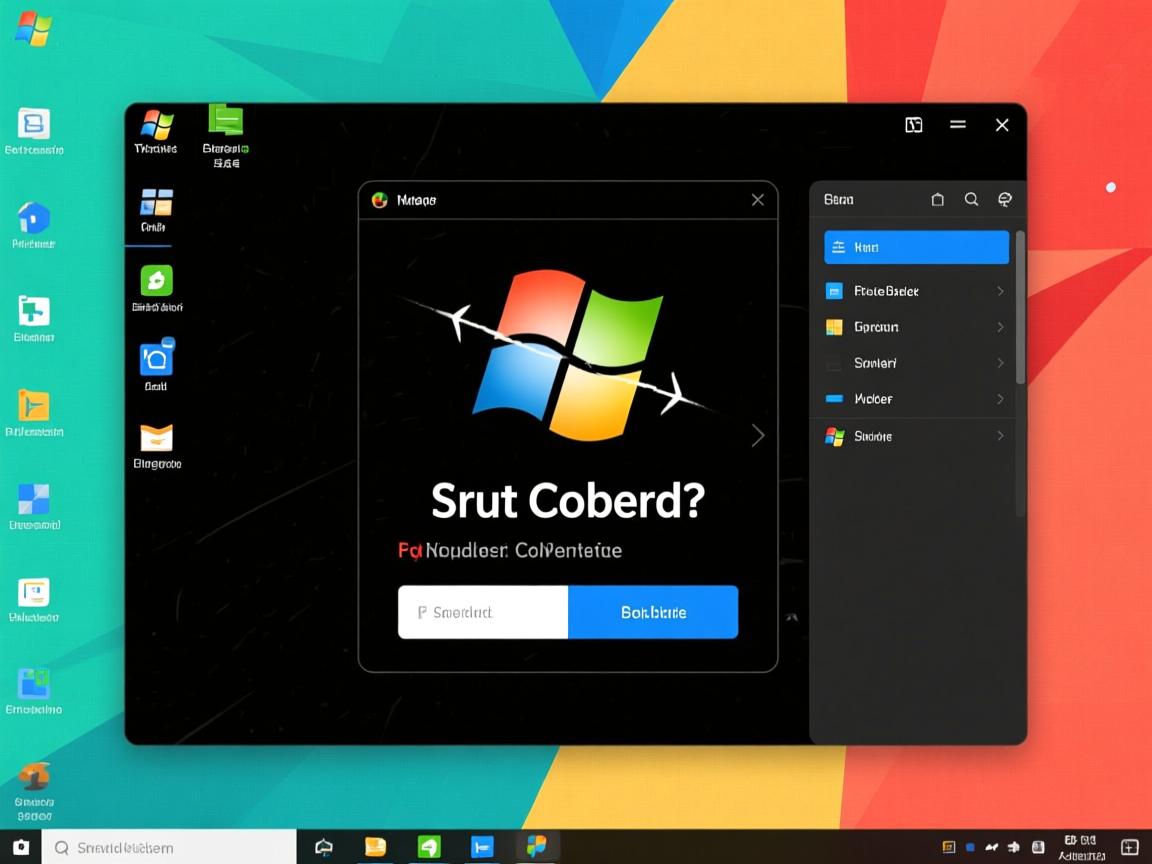
Task: Click the taskbar search box
Action: point(170,847)
